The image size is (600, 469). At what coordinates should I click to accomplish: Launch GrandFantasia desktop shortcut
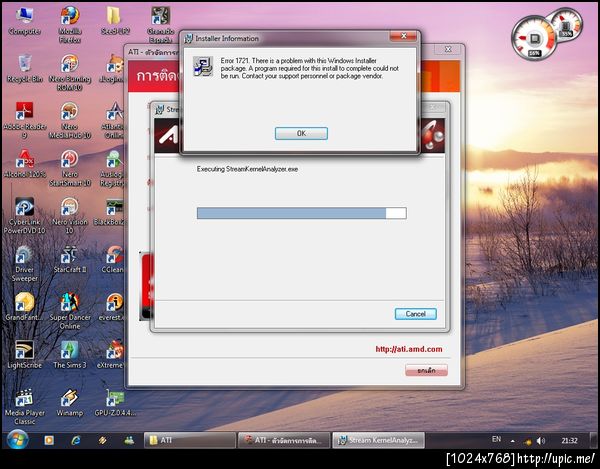point(24,307)
